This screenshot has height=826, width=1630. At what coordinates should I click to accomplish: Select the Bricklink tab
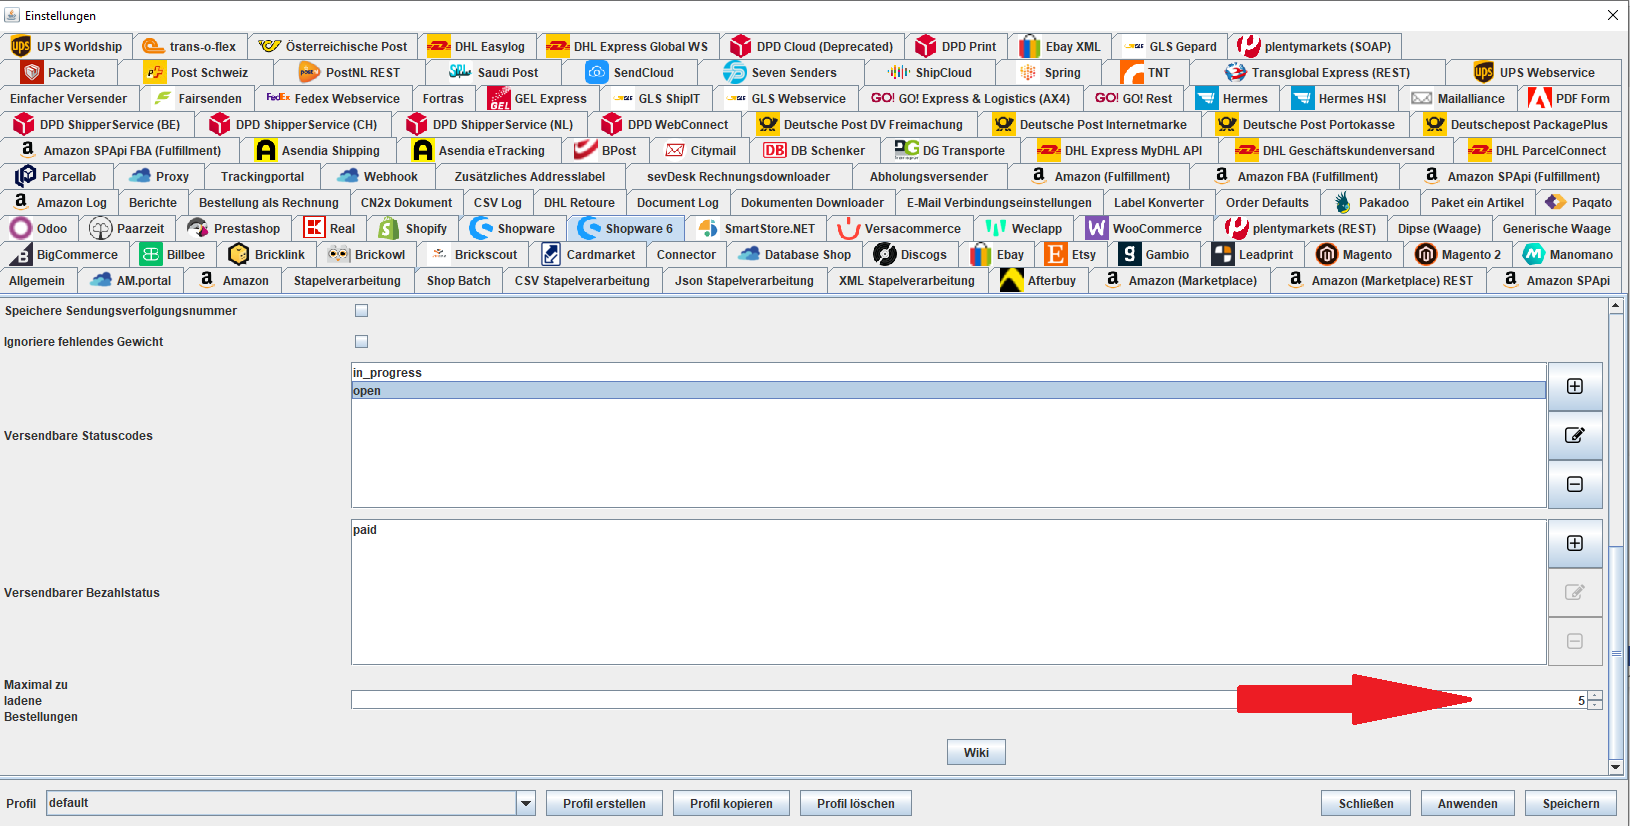pyautogui.click(x=267, y=254)
